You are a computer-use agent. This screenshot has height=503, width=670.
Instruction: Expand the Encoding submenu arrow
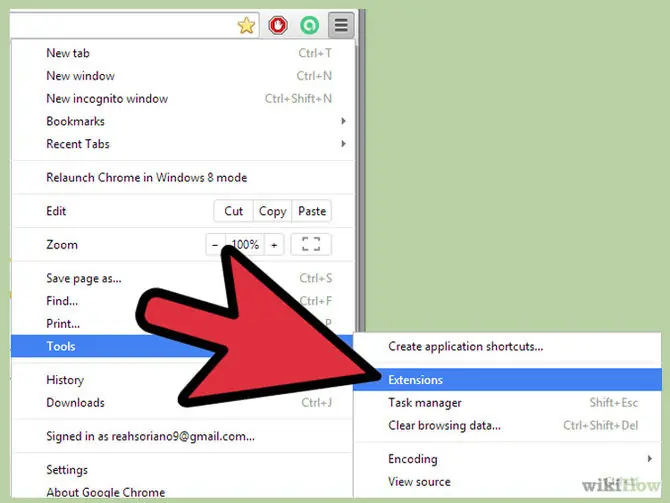[649, 459]
